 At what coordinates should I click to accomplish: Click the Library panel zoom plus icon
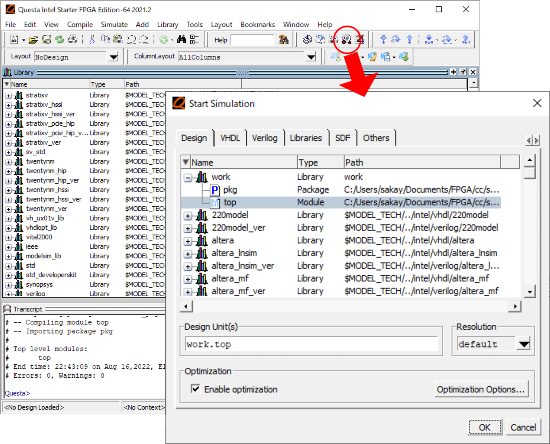454,72
